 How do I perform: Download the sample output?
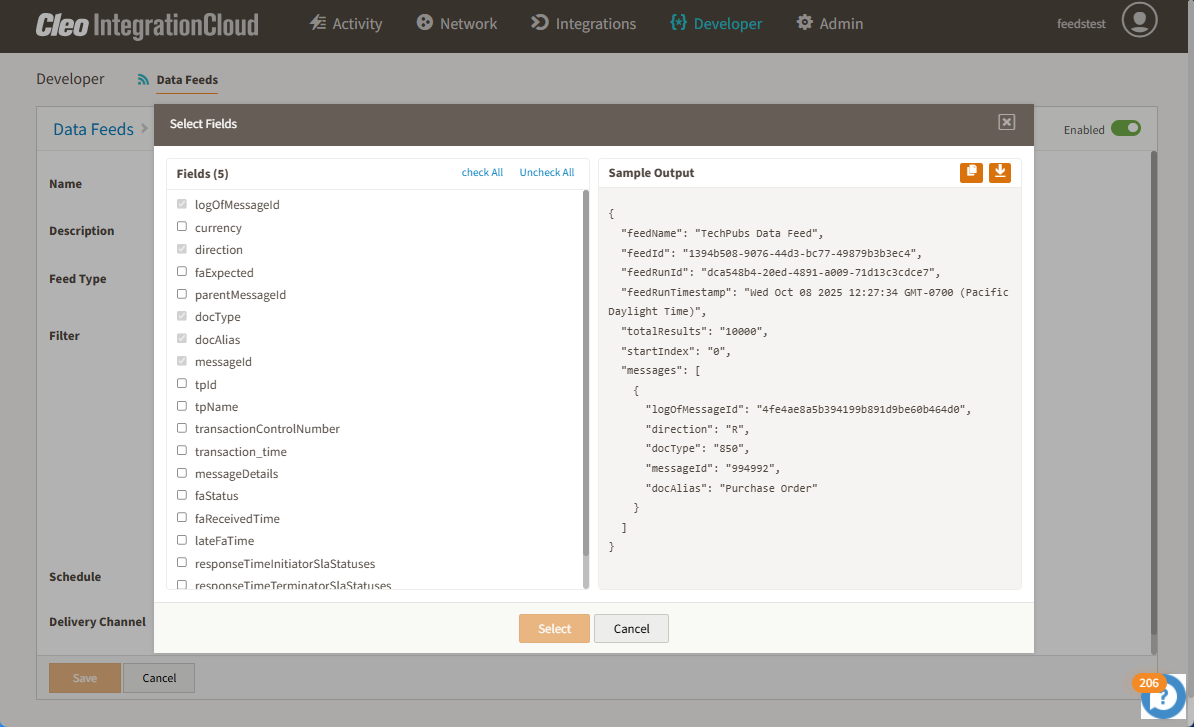[999, 172]
